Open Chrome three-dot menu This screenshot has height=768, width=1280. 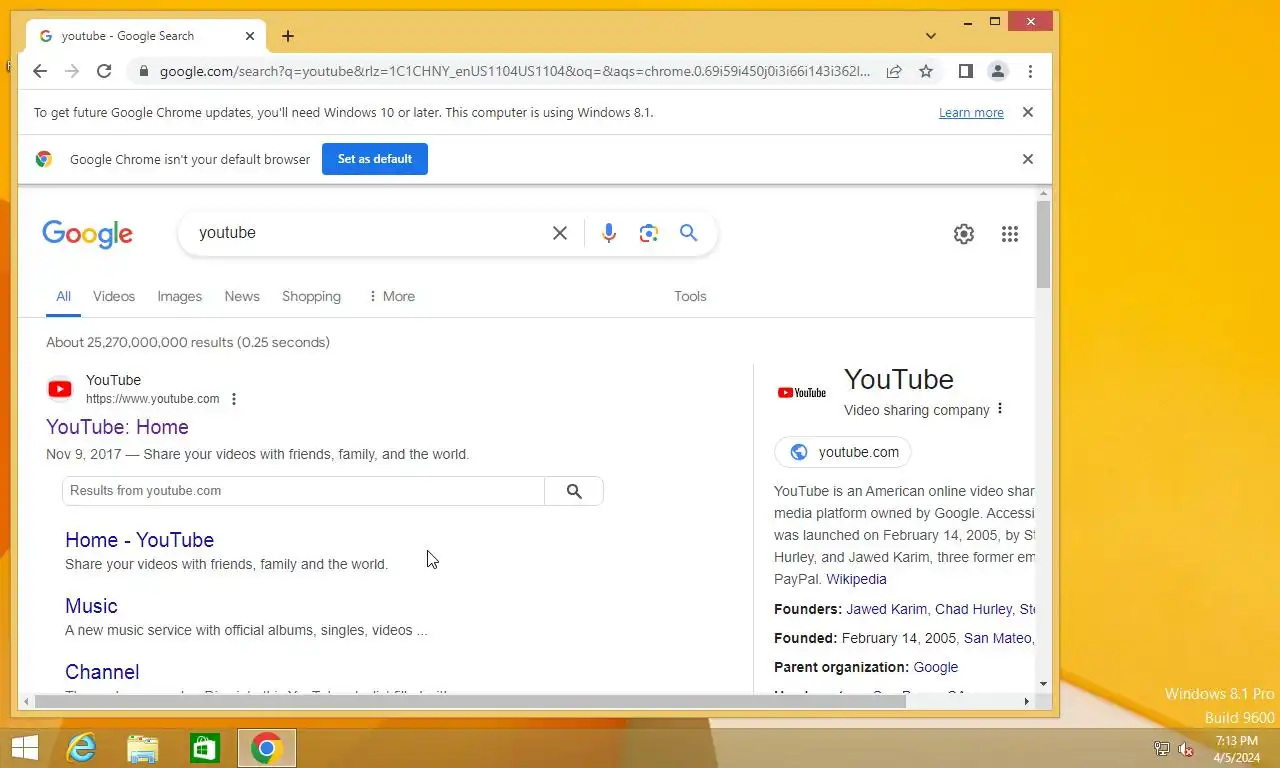coord(1030,71)
